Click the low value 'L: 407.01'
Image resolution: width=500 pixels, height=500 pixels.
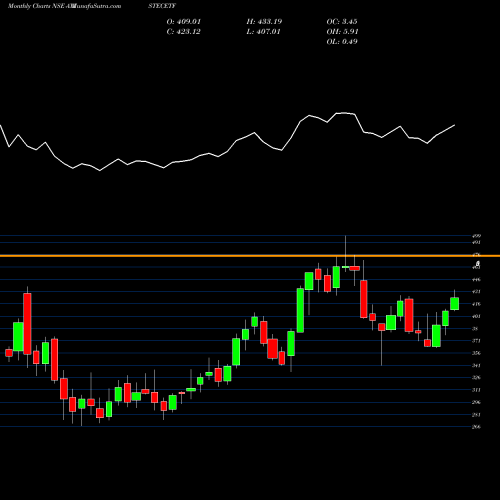[264, 32]
